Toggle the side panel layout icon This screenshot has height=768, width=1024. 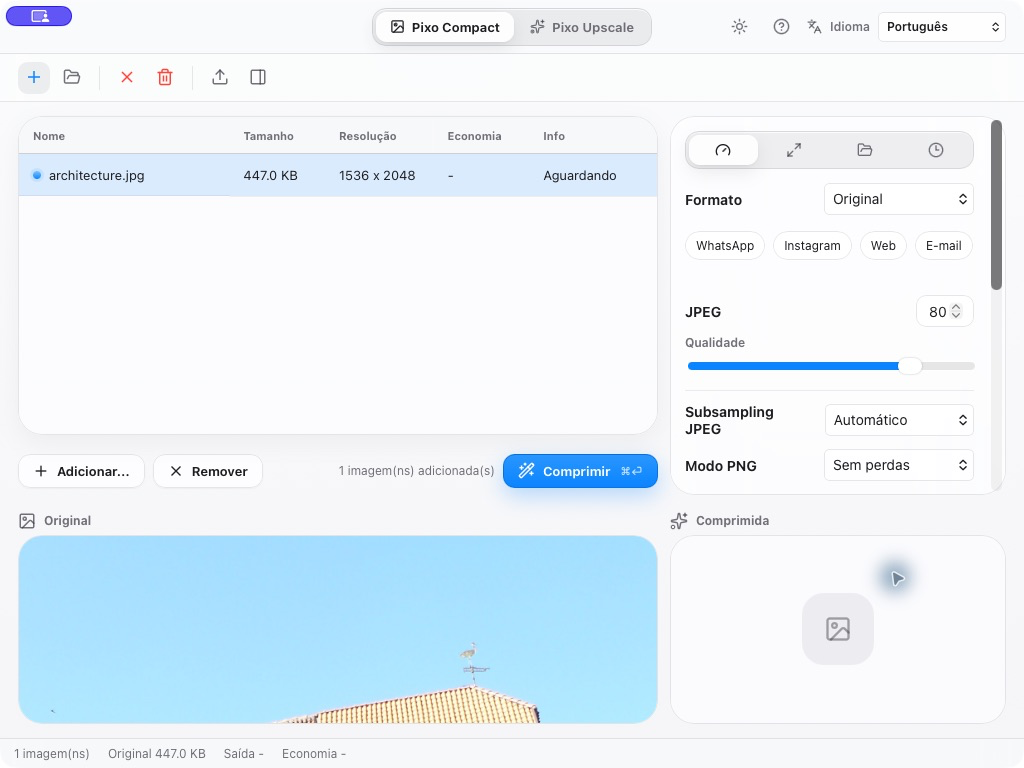point(258,77)
